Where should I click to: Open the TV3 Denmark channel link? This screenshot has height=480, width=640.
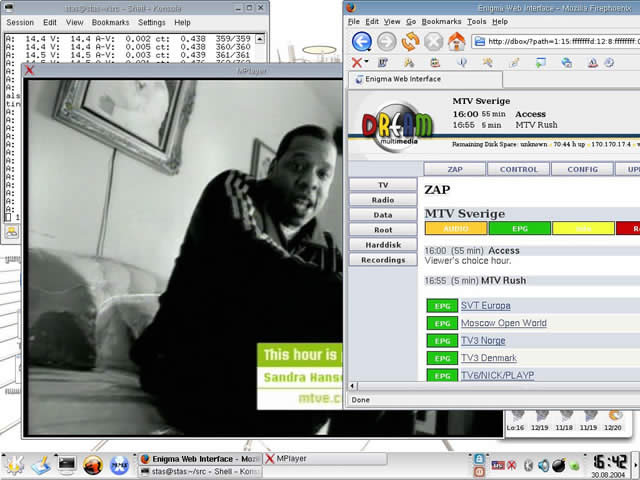click(489, 358)
